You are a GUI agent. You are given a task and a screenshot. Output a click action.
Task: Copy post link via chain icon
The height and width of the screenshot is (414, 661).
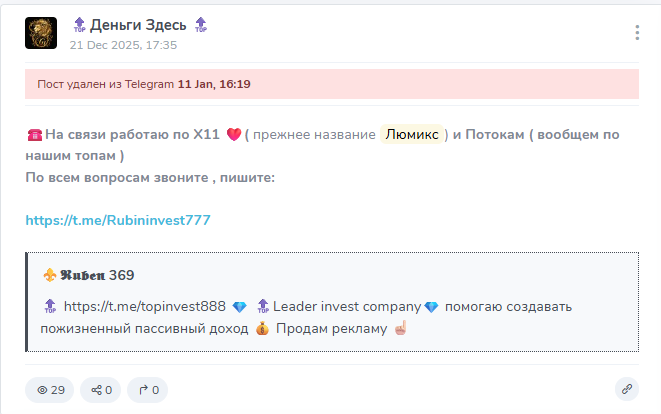627,389
